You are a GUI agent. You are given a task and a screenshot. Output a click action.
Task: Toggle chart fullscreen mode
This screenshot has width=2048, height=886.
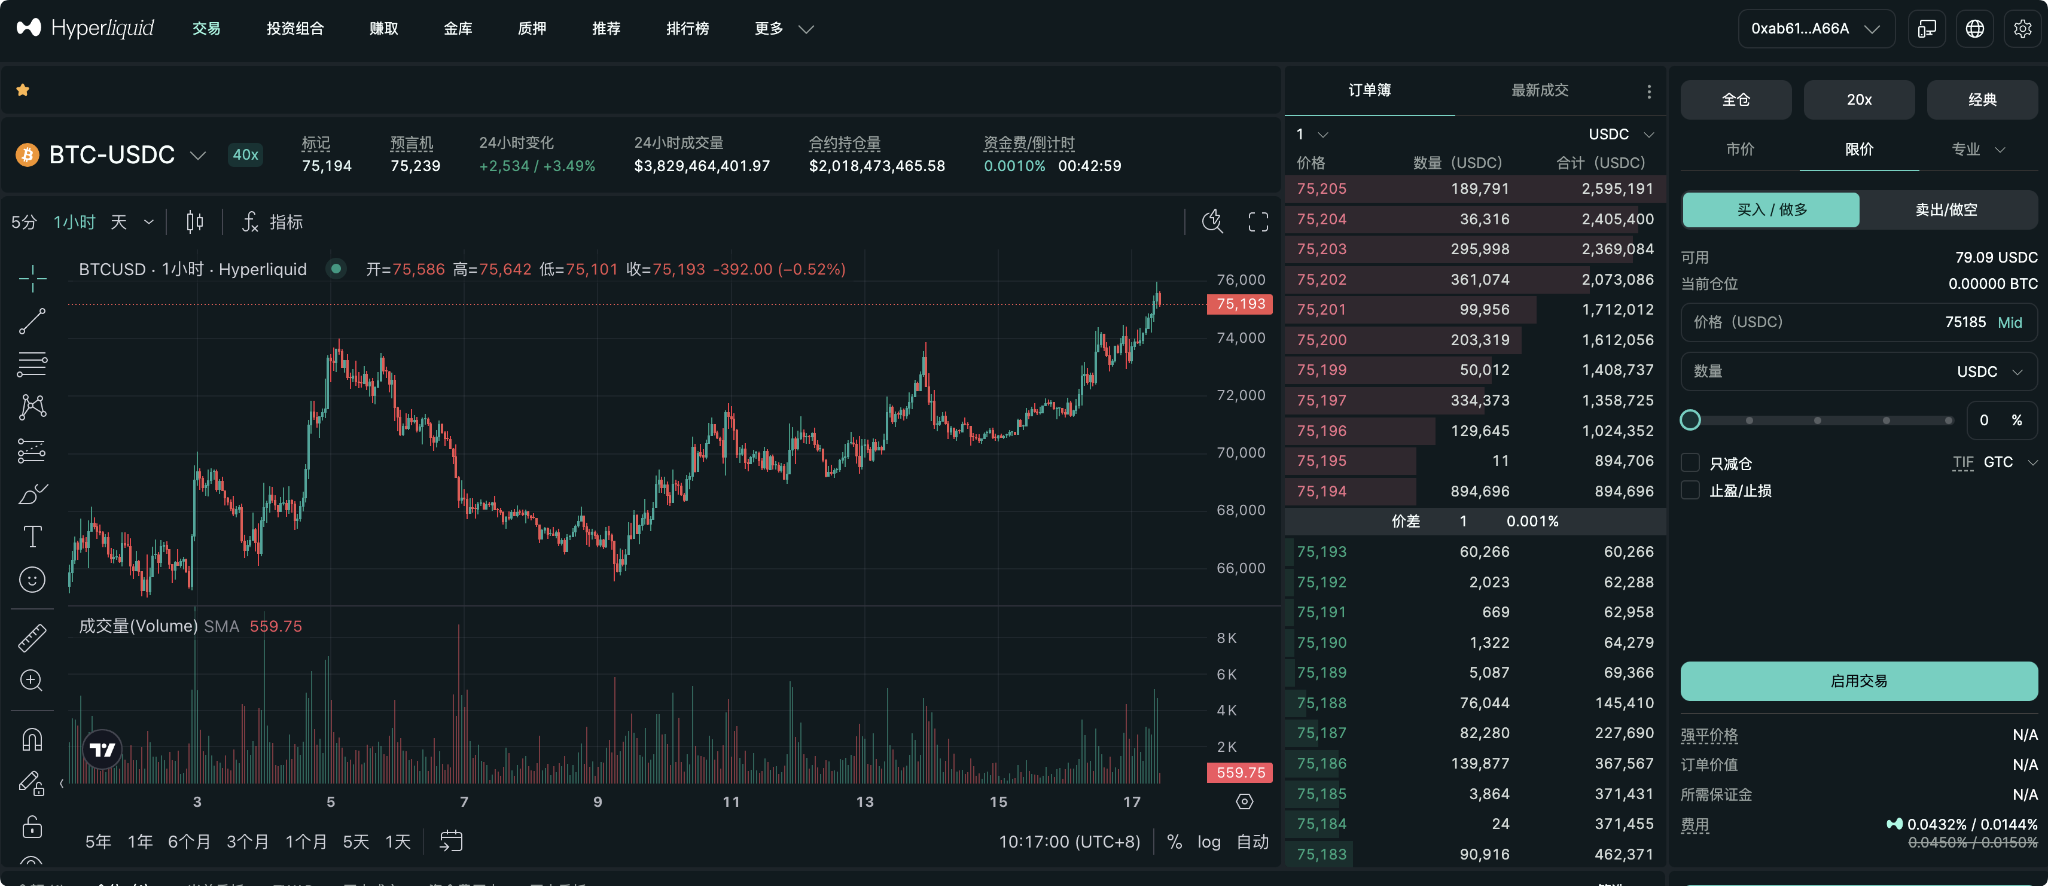point(1258,222)
